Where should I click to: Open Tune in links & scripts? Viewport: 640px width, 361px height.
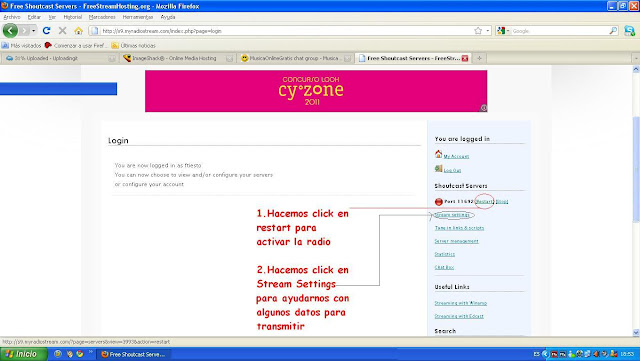tap(459, 228)
